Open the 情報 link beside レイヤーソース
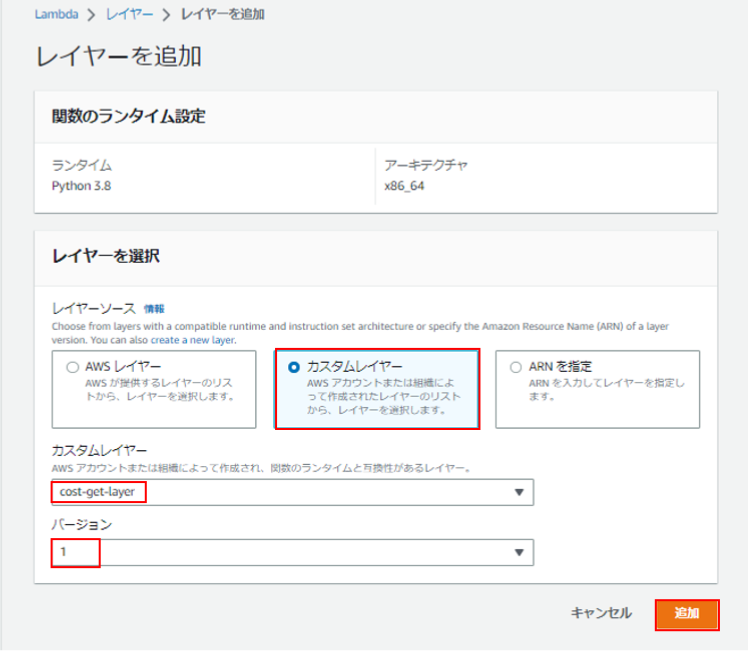This screenshot has width=751, height=656. click(x=154, y=309)
